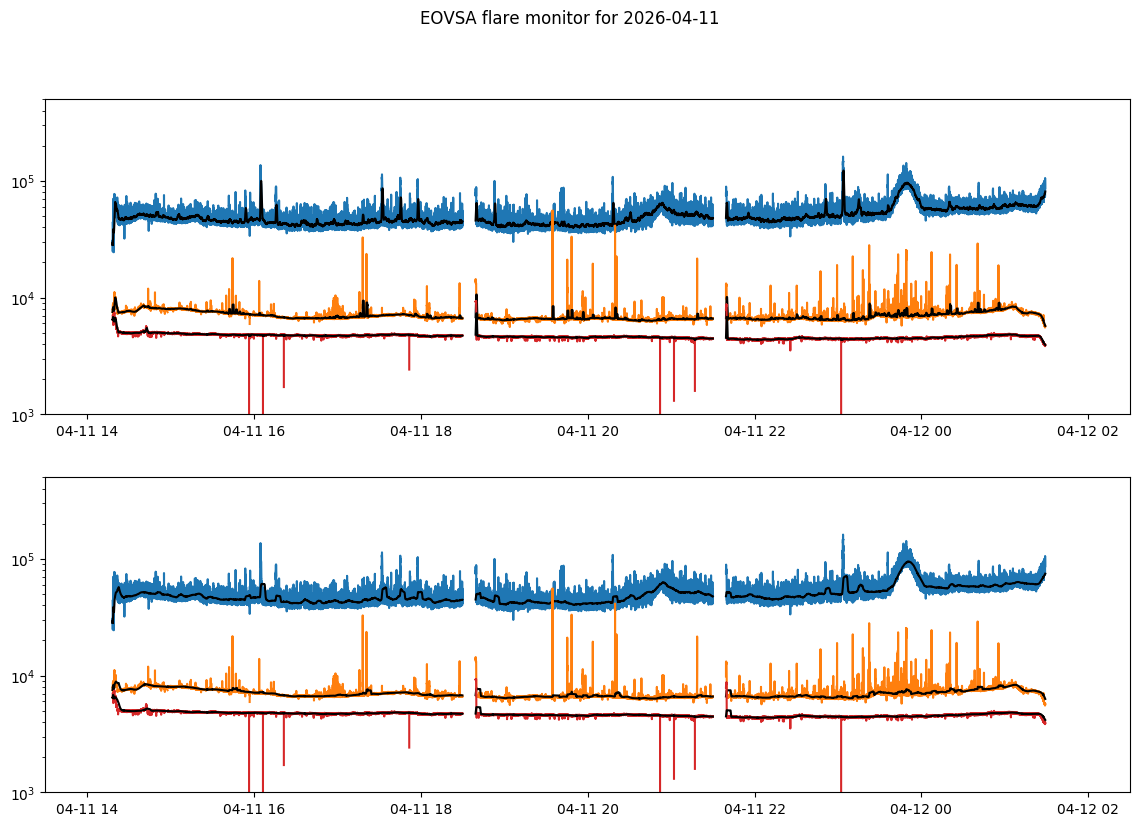
Task: Select the 10^4 y-axis label on top plot
Action: [x=26, y=299]
